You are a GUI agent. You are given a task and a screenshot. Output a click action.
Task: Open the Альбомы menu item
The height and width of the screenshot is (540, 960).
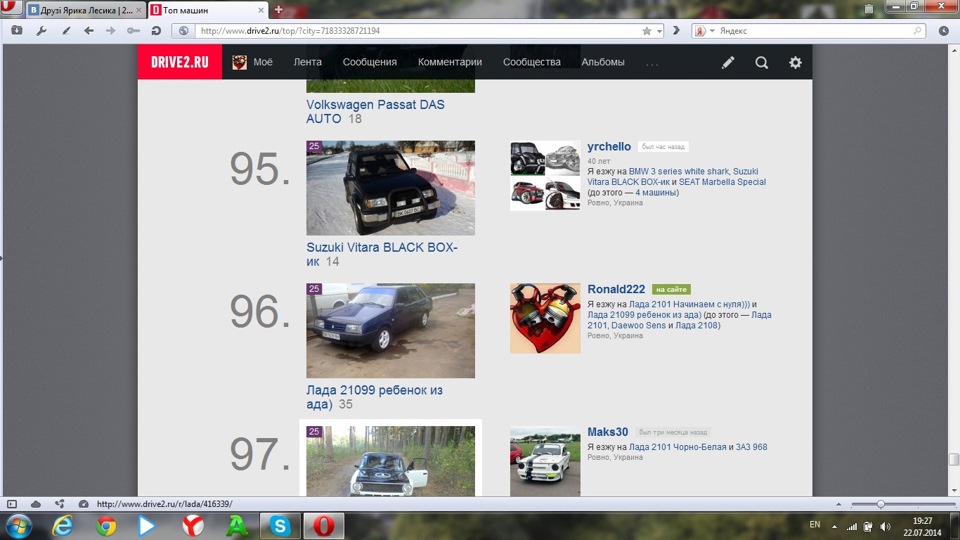coord(603,62)
